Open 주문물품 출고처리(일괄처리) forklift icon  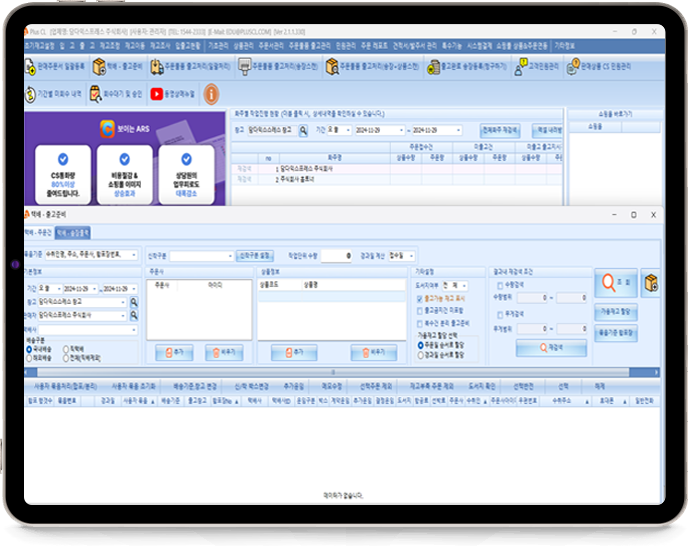[x=157, y=67]
